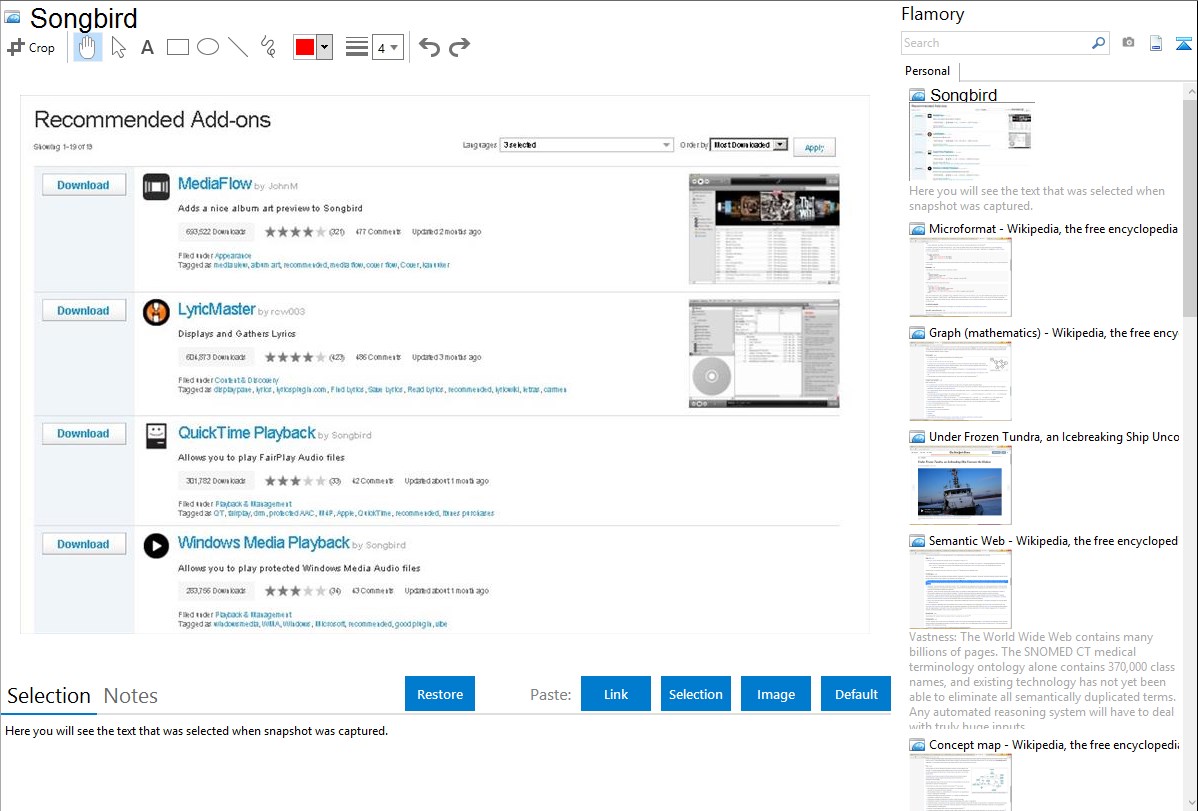Click the Under Frozen Tundra entry title

[1054, 436]
